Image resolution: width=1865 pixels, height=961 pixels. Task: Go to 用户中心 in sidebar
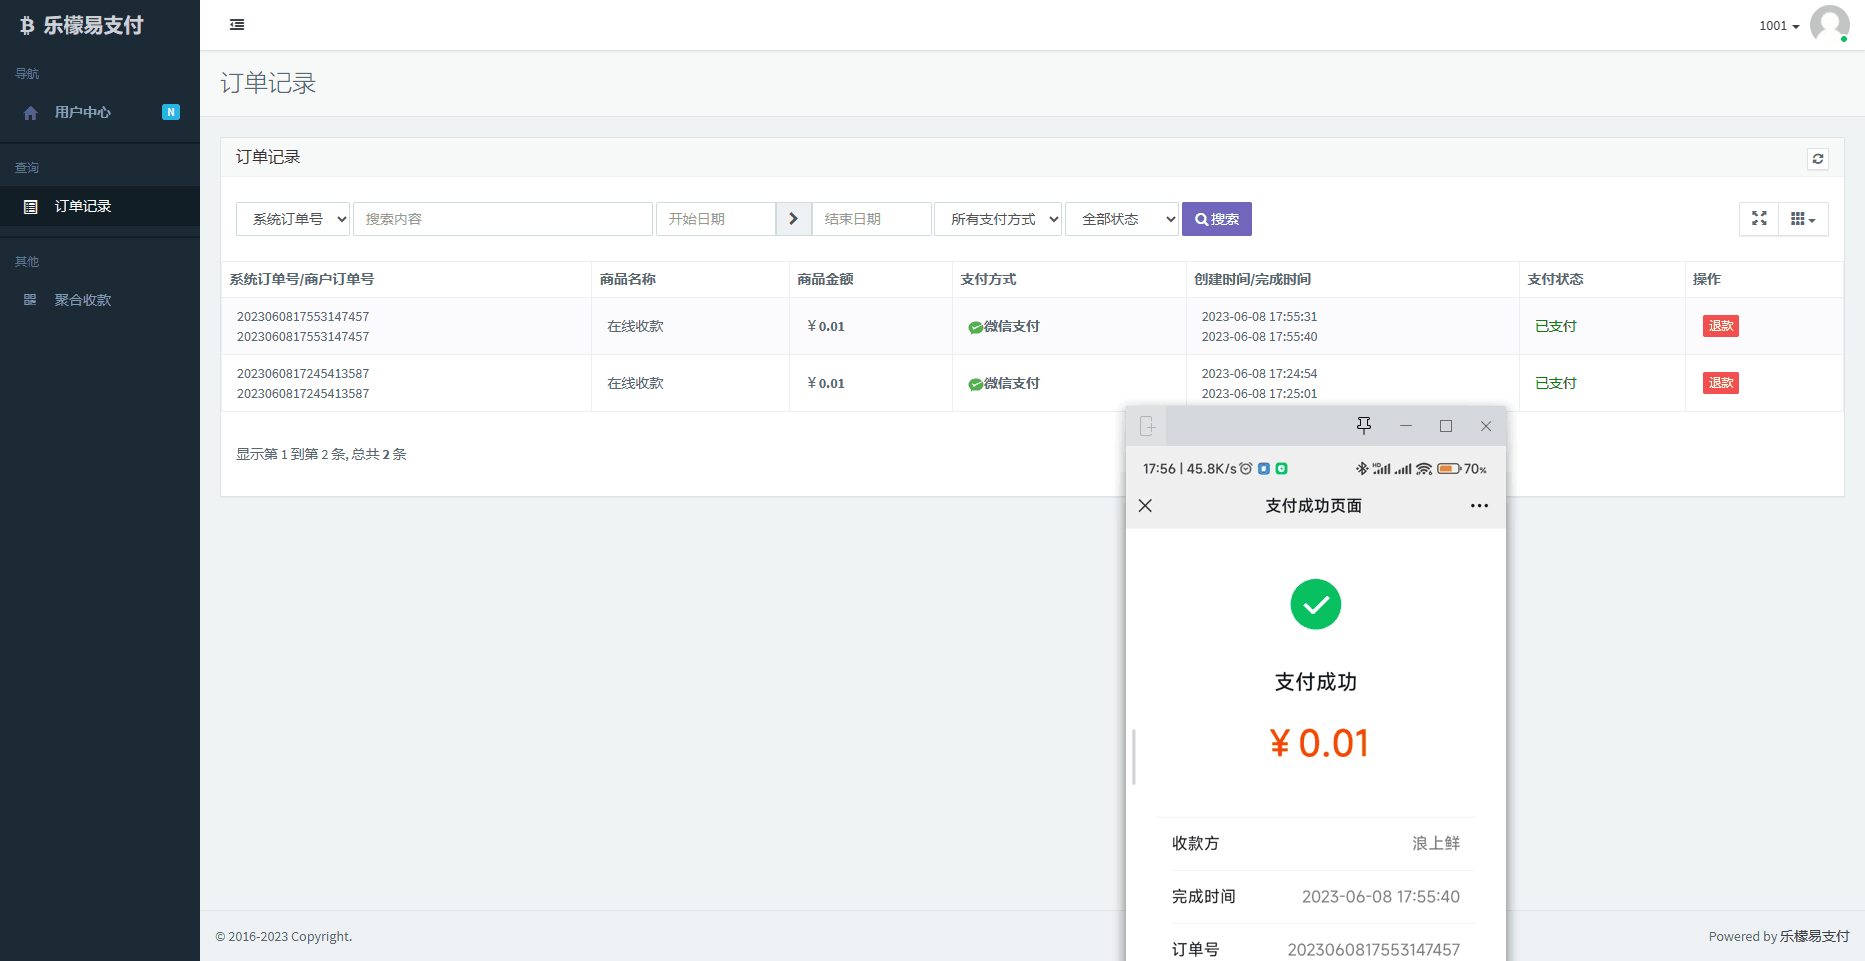[x=82, y=112]
